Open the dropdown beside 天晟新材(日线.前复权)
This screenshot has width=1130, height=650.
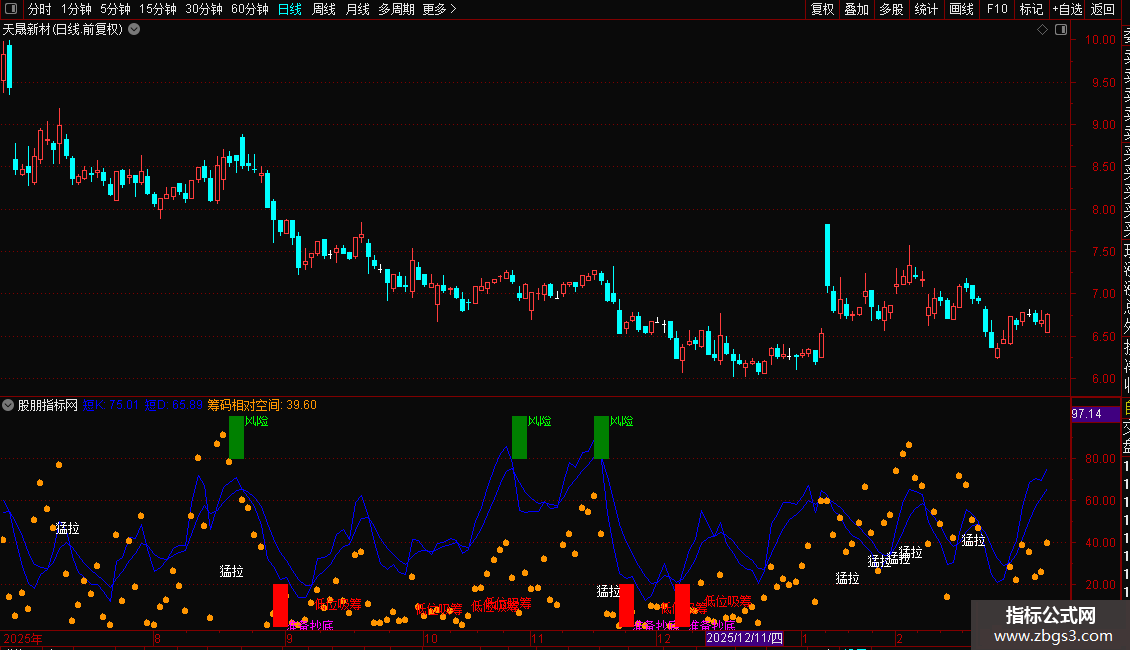point(134,30)
